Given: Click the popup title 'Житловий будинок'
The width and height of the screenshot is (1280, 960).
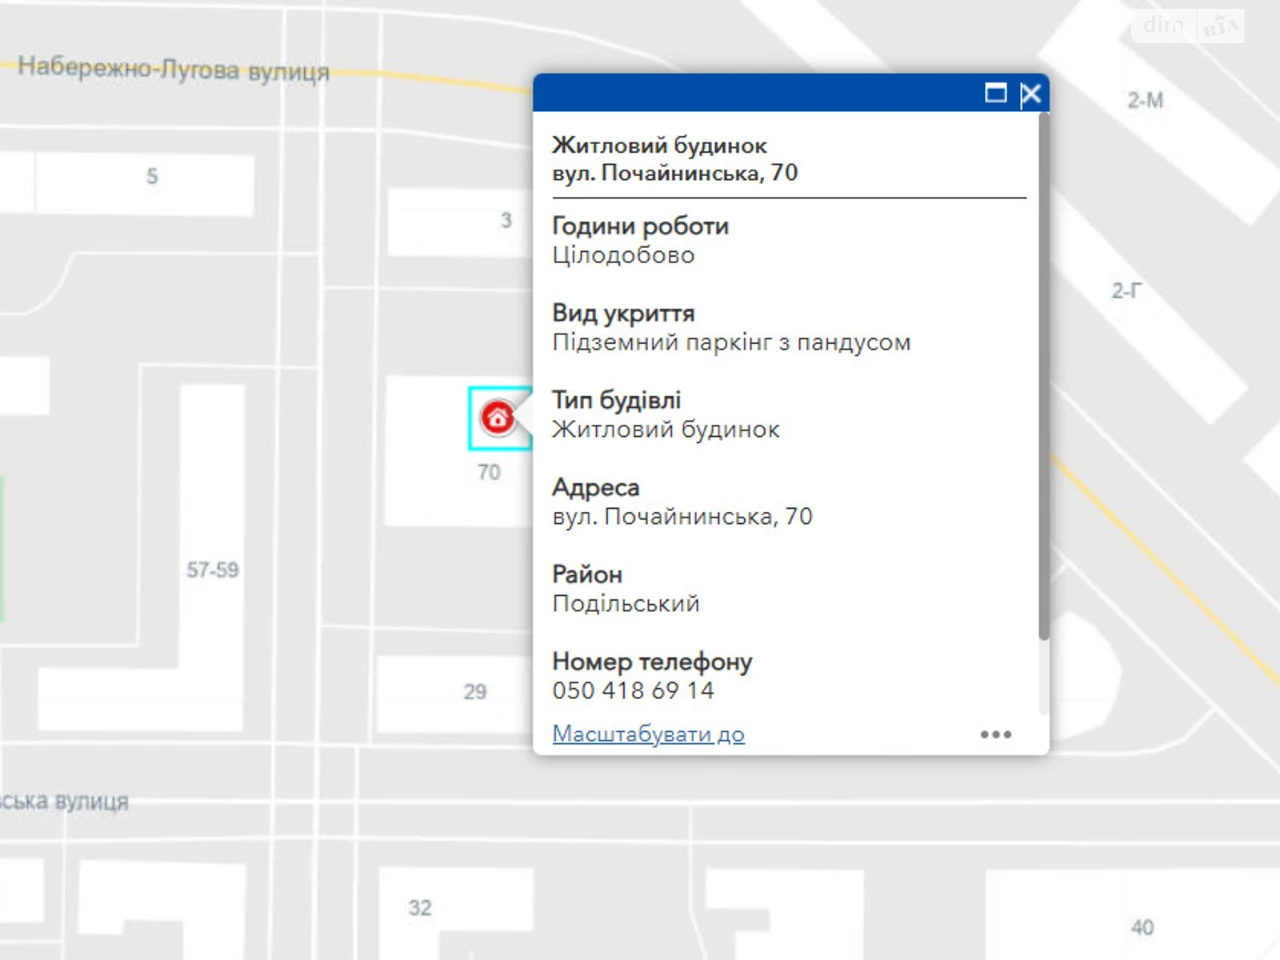Looking at the screenshot, I should coord(659,145).
